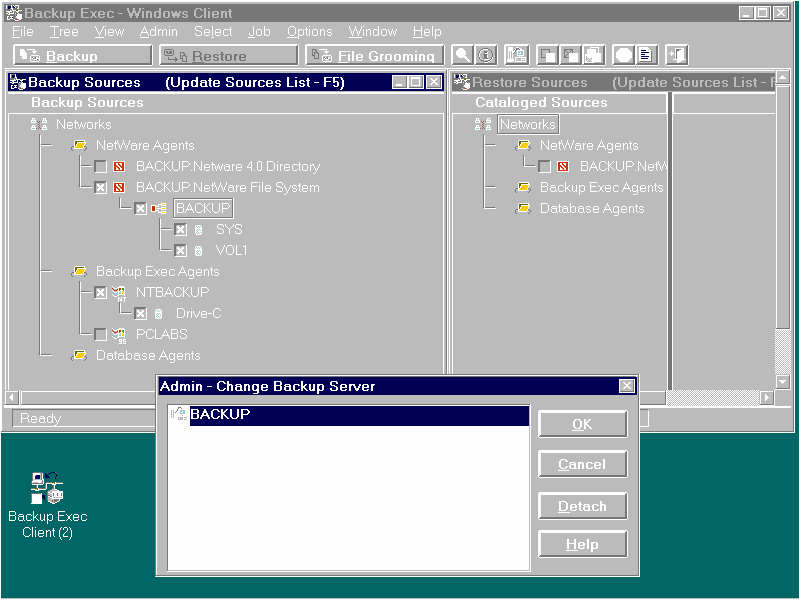Click the NT workstation icon beside NTBACKUP
Screen dimensions: 800x600
pyautogui.click(x=119, y=293)
